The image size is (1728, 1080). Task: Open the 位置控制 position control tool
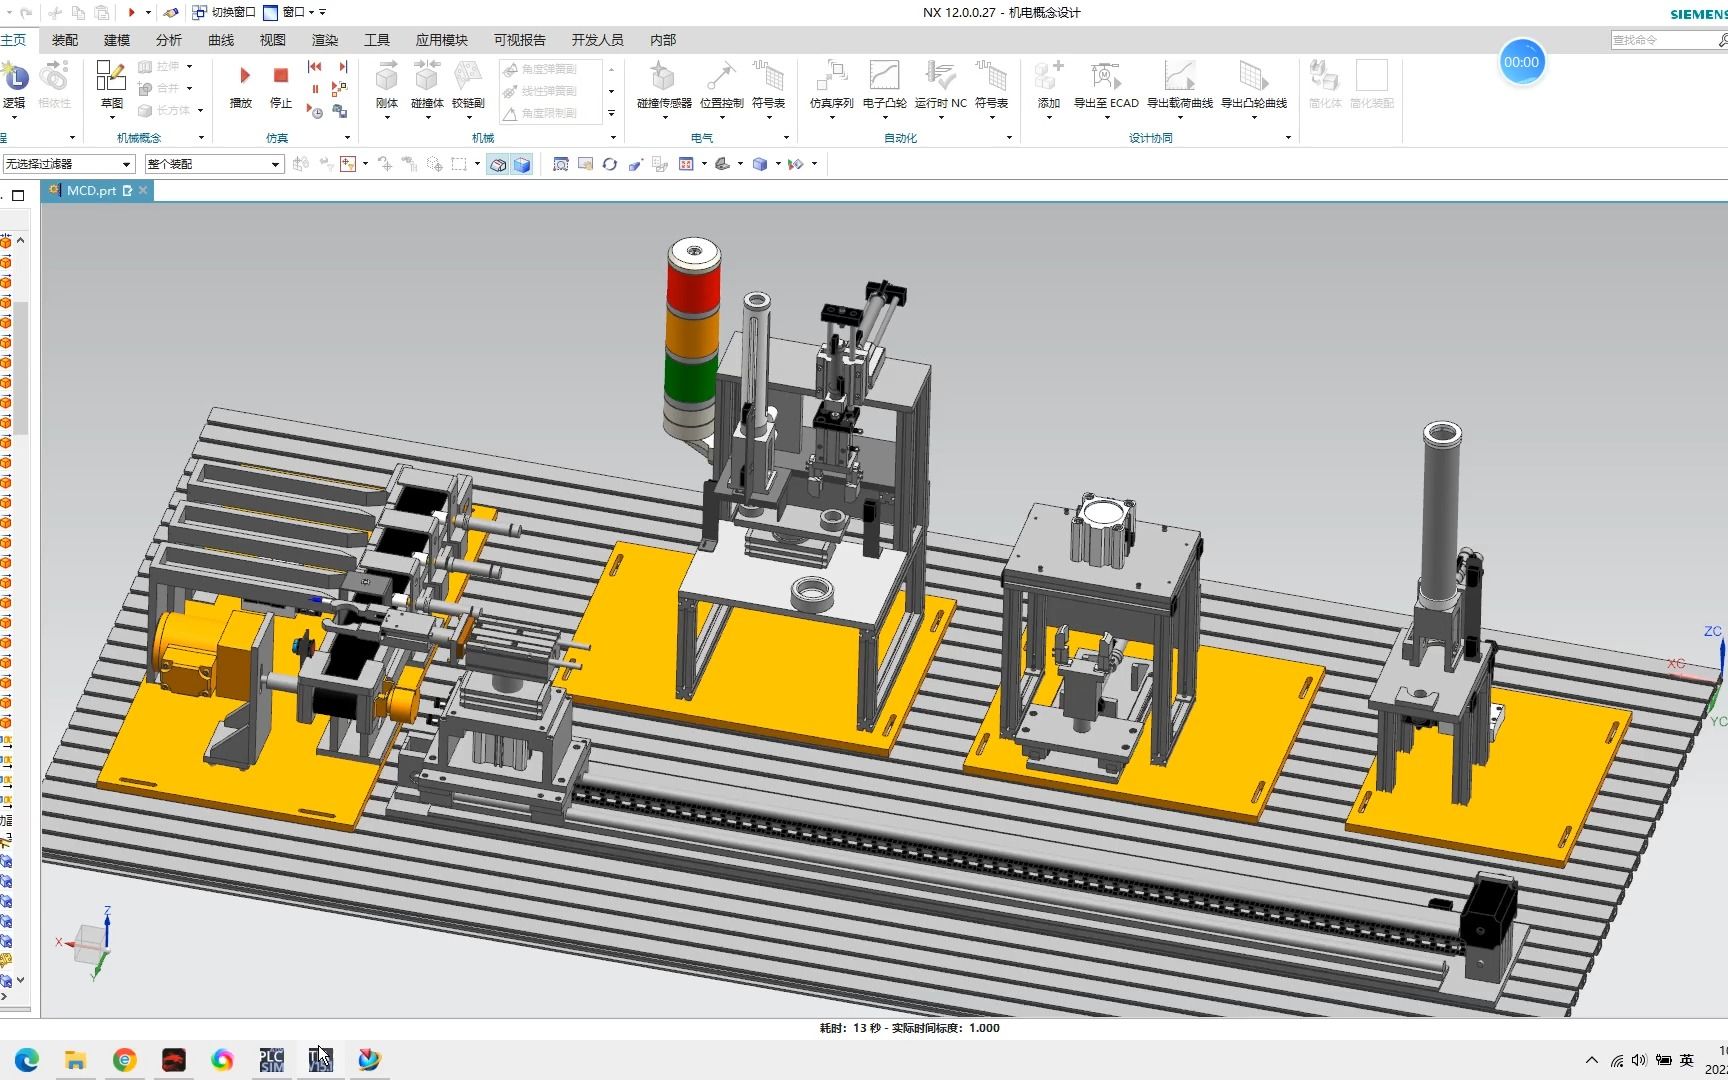[x=721, y=84]
